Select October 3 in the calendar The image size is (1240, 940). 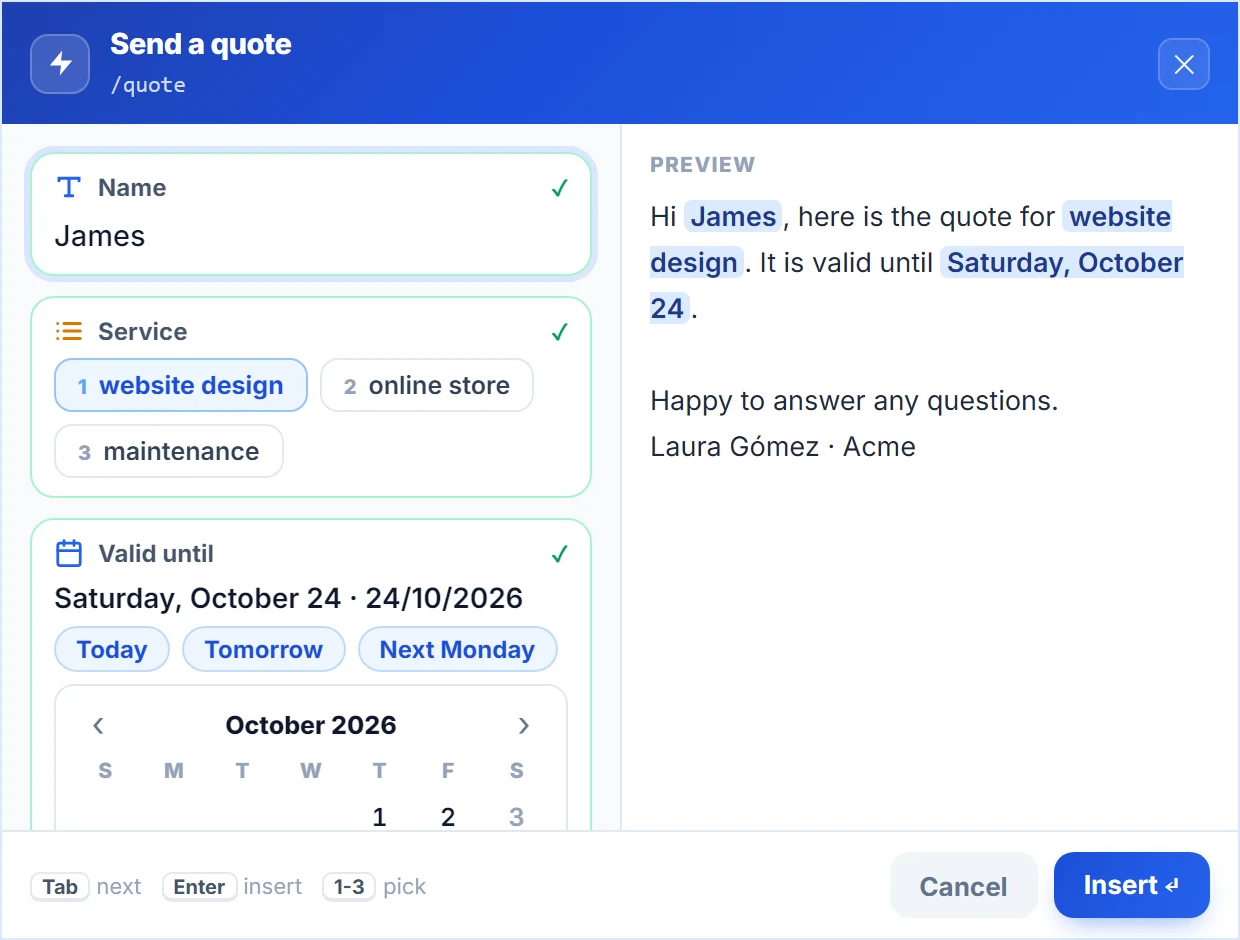[x=516, y=817]
